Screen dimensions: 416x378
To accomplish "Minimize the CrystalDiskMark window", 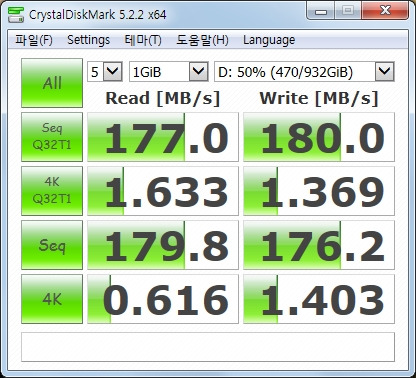I will tap(321, 11).
